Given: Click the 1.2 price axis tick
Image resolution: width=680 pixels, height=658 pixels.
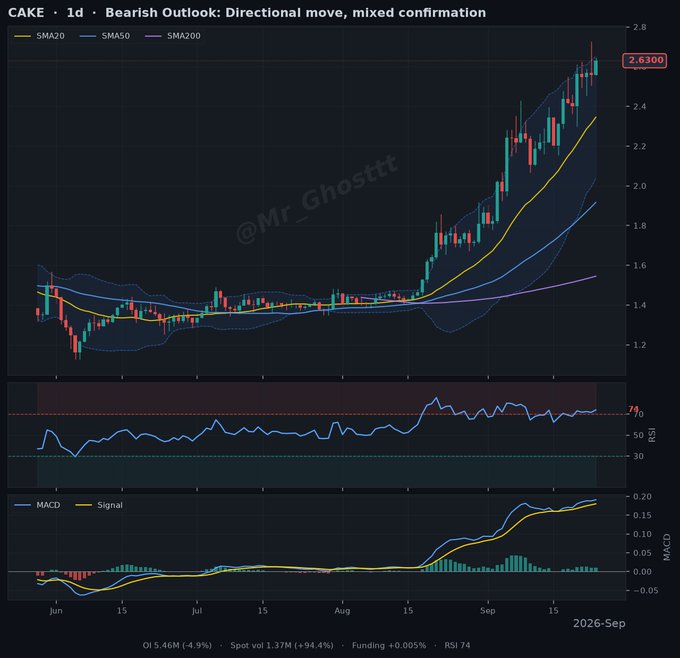Looking at the screenshot, I should click(639, 345).
